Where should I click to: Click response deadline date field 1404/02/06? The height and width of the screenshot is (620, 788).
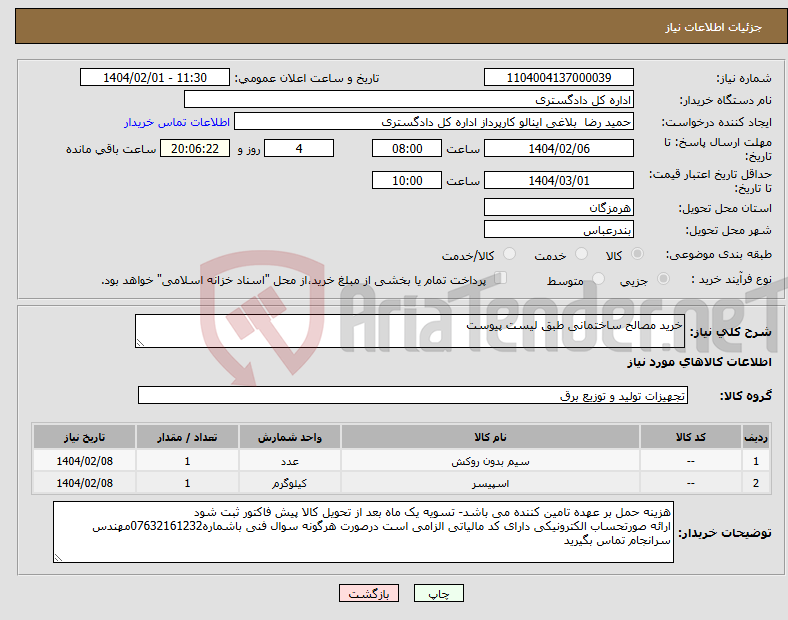[x=558, y=148]
